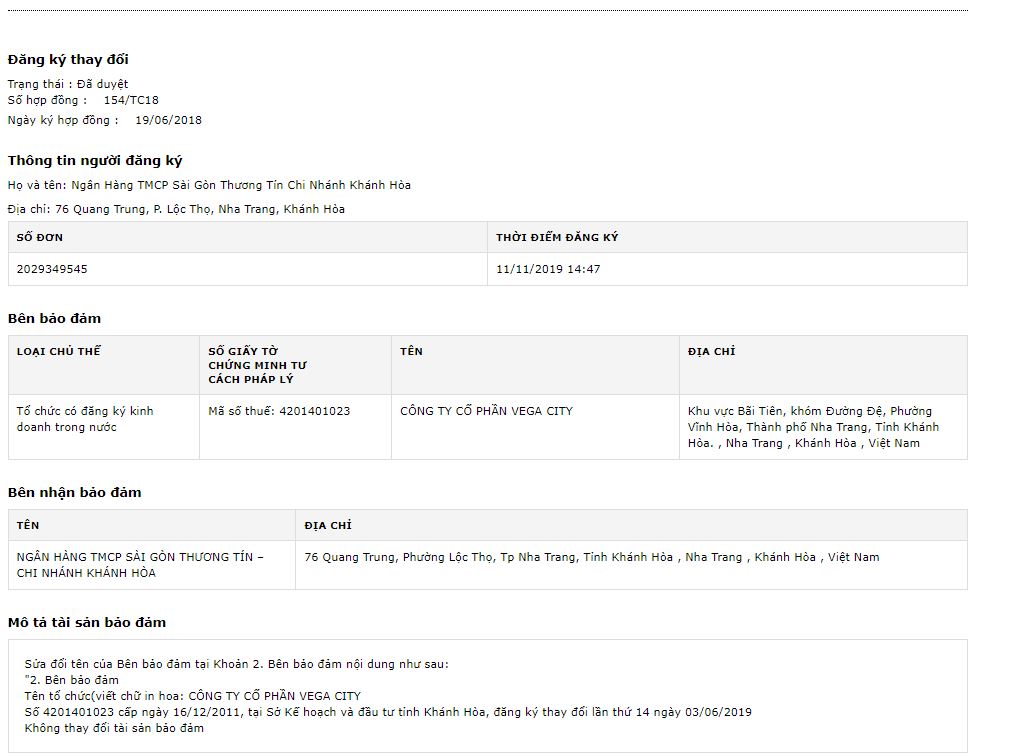Click the contract signing date 19/06/2018

pos(168,120)
